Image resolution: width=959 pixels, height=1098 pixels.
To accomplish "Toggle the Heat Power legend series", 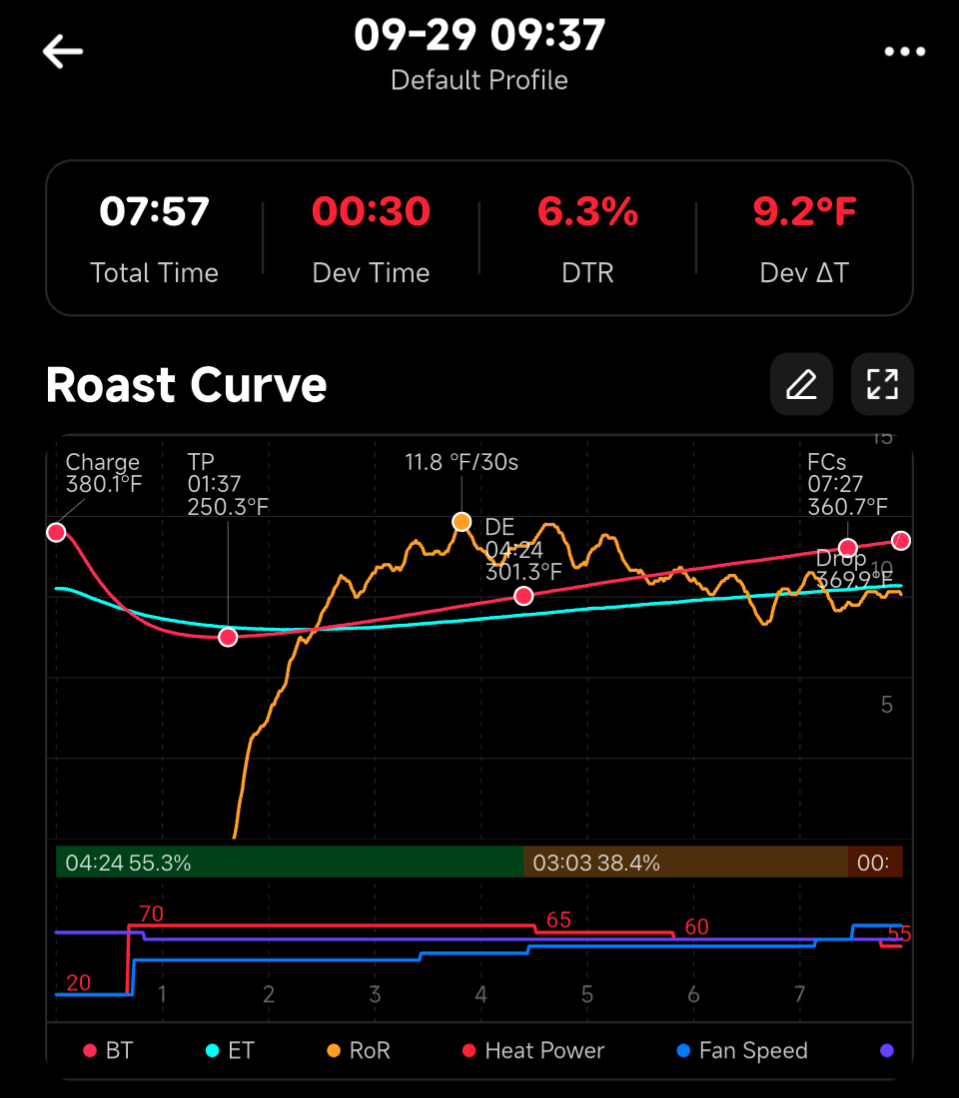I will coord(533,1050).
